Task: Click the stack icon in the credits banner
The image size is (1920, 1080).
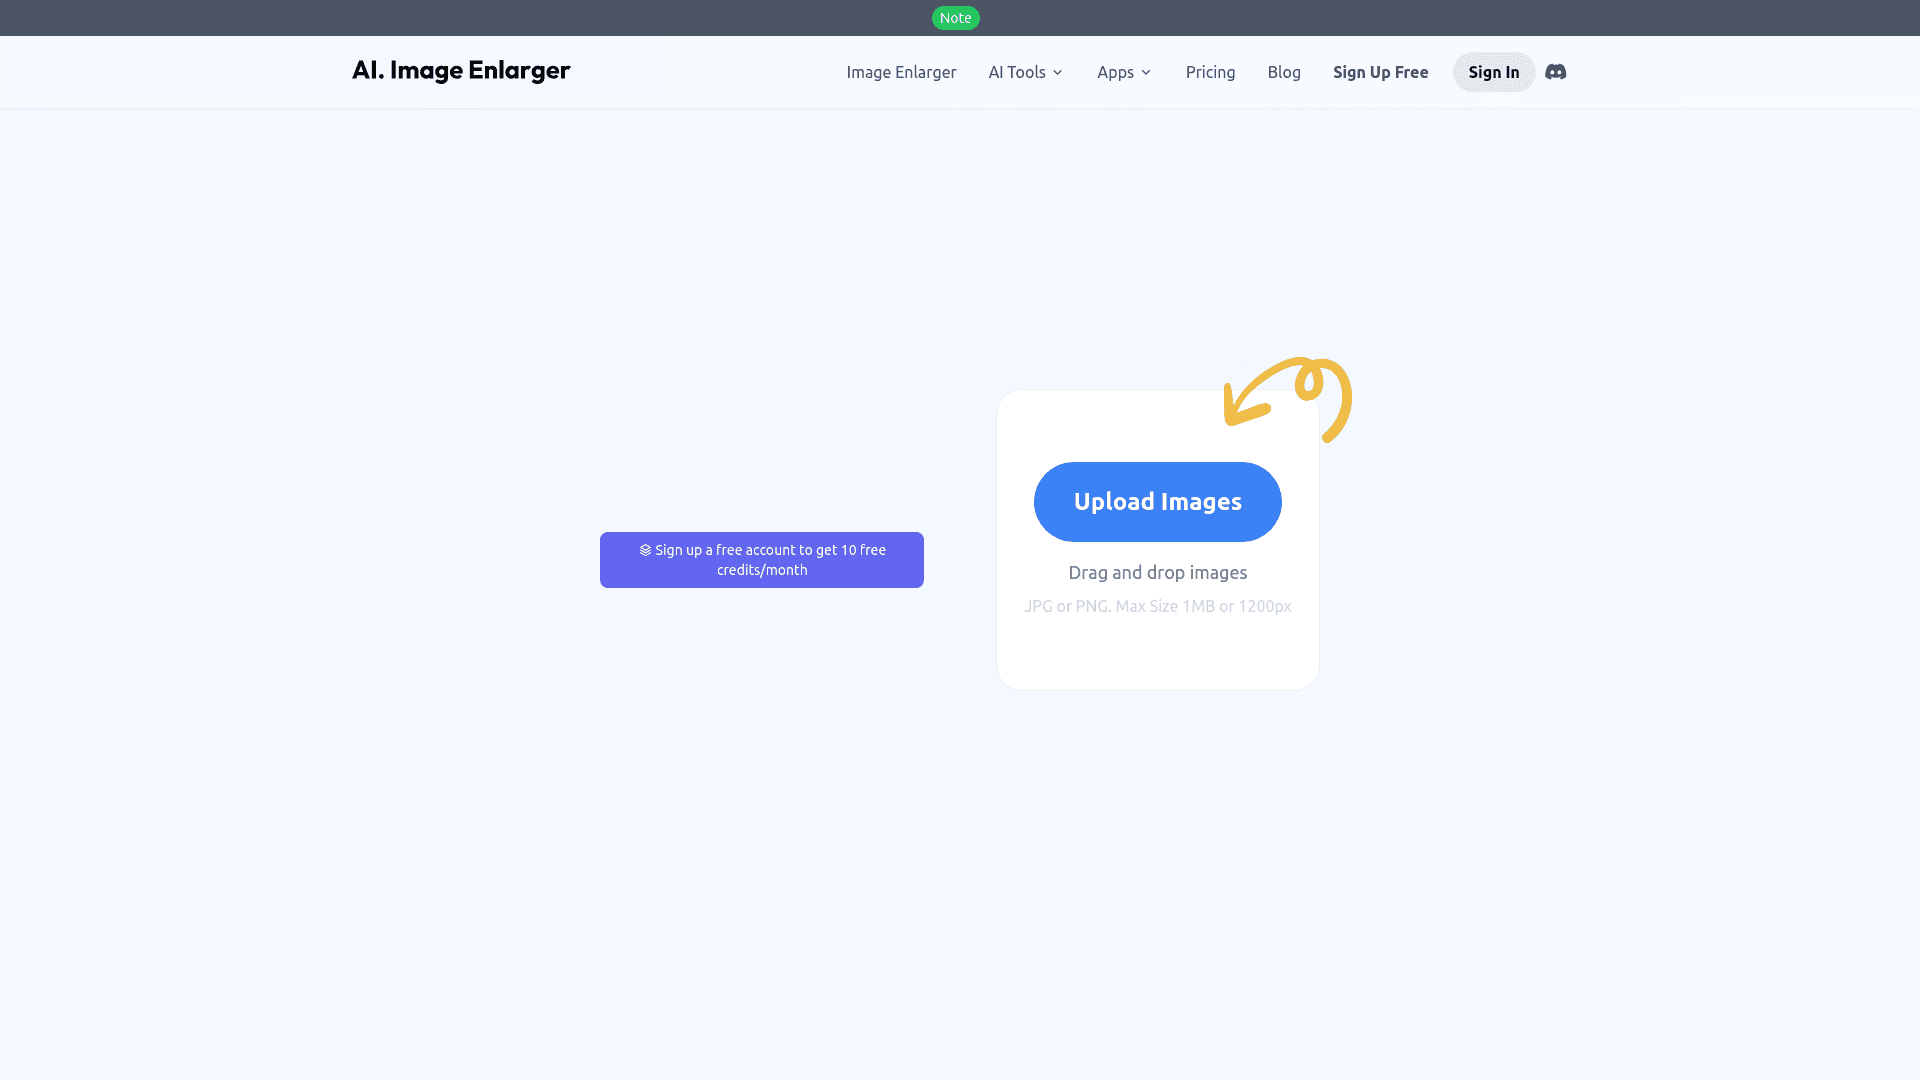Action: tap(644, 549)
